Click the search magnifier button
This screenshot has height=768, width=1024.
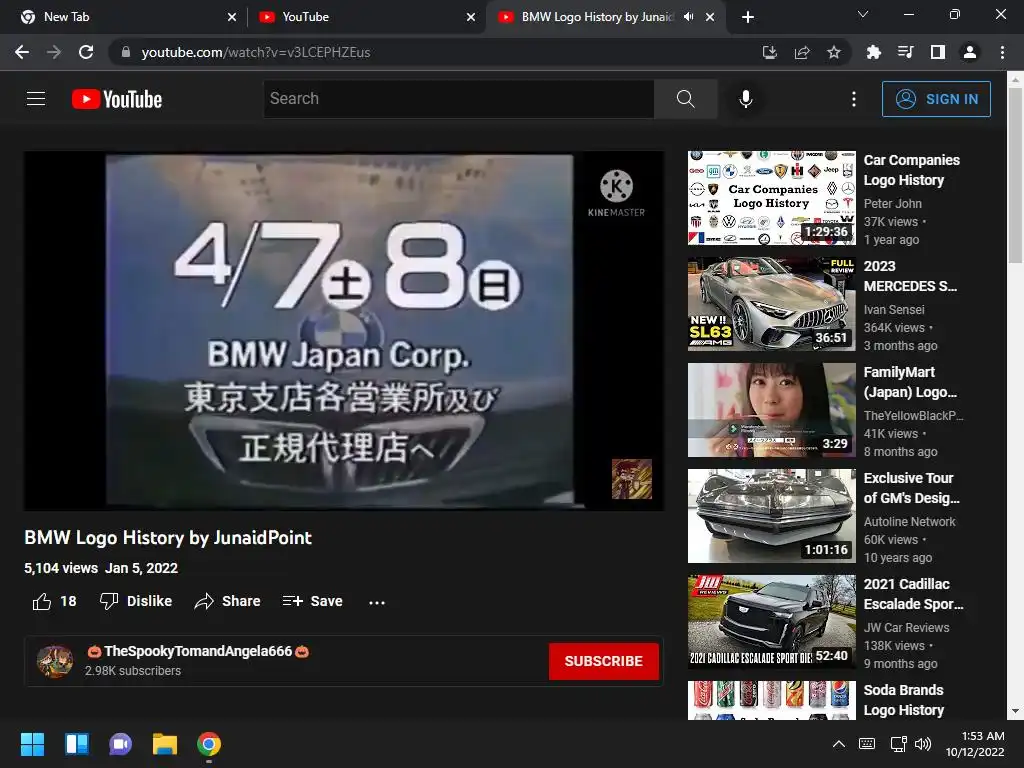685,99
